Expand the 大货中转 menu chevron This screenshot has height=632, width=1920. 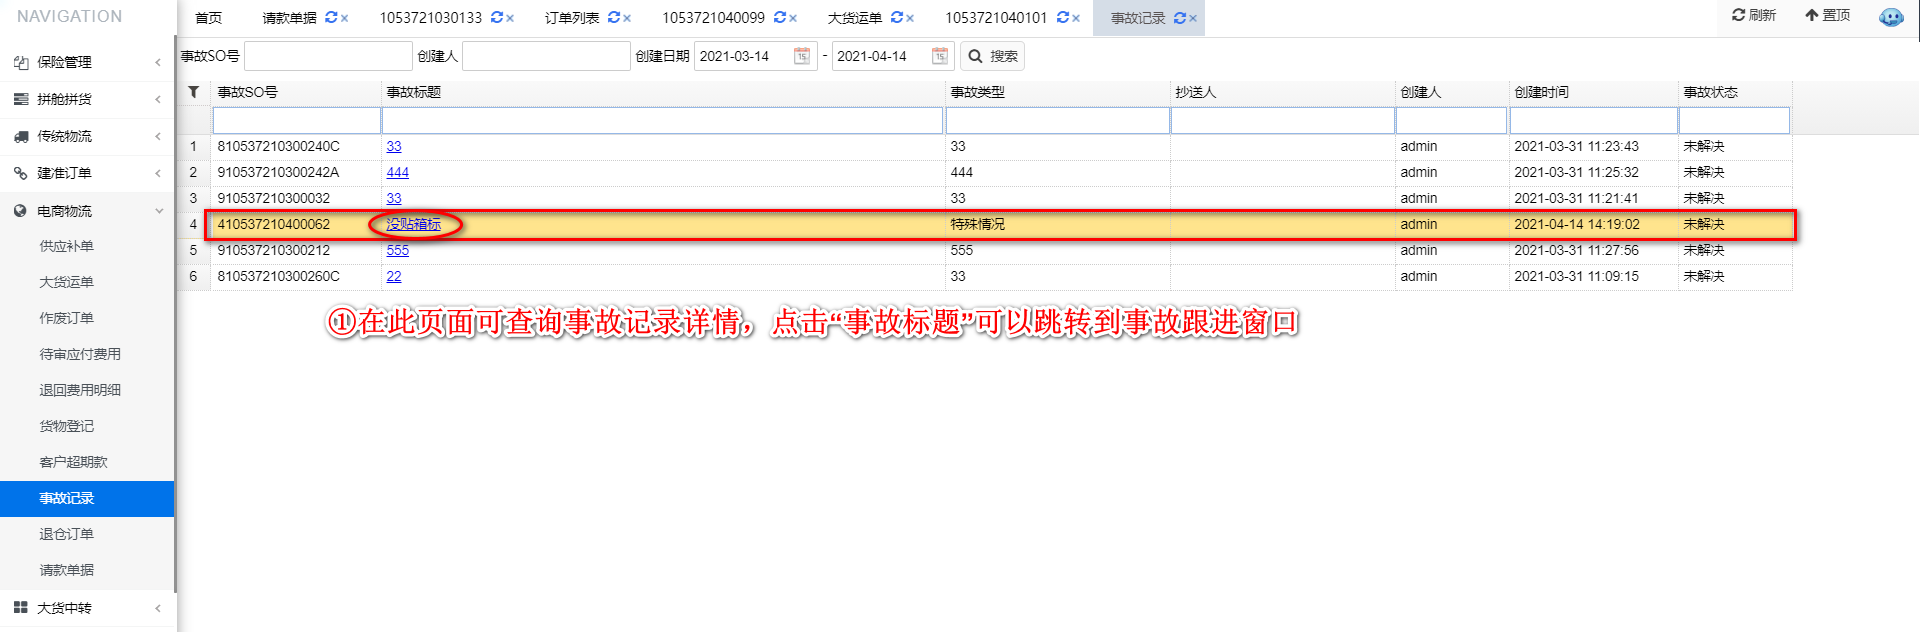(158, 608)
